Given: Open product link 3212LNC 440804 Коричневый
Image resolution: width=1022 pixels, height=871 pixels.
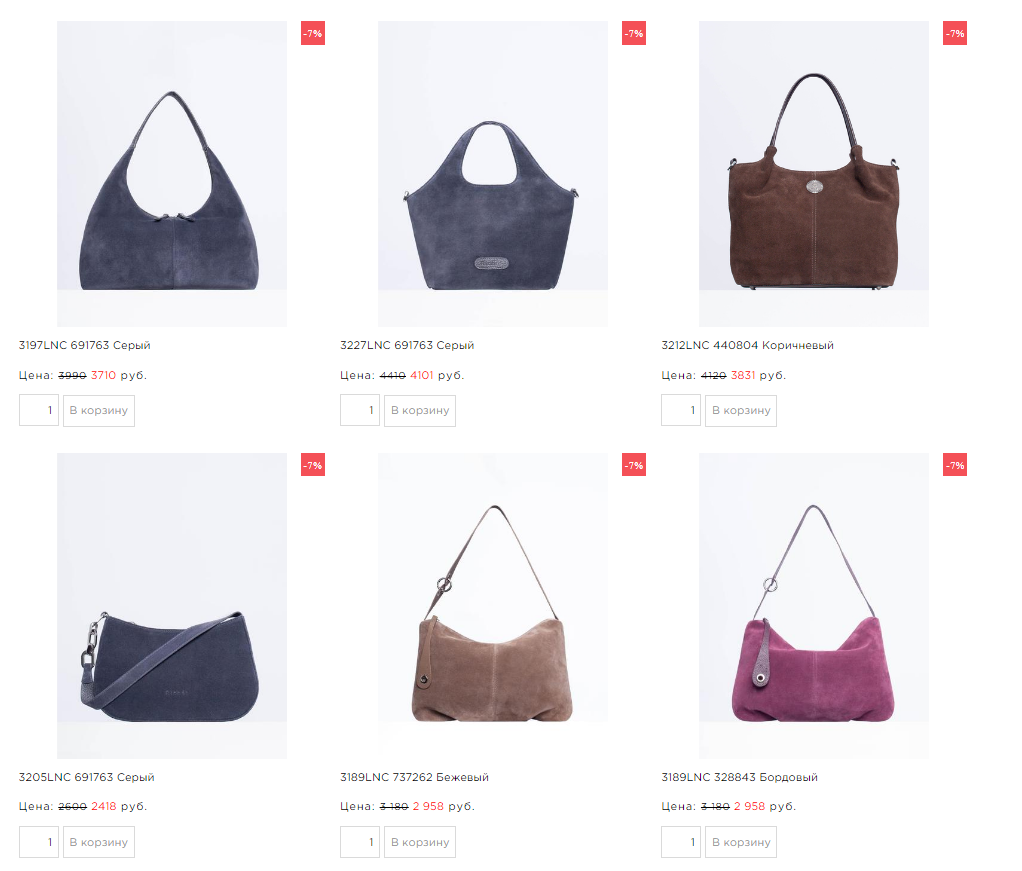Looking at the screenshot, I should coord(747,345).
